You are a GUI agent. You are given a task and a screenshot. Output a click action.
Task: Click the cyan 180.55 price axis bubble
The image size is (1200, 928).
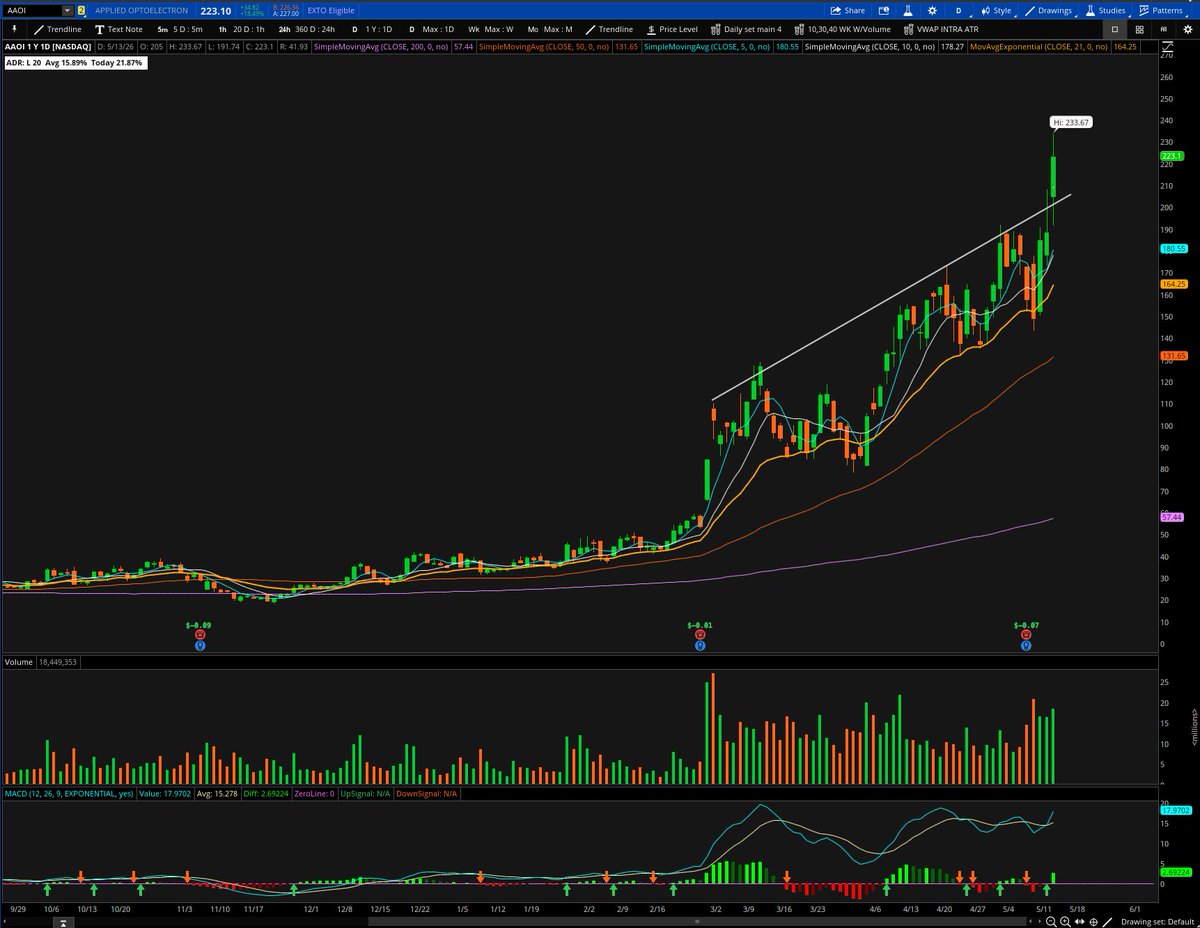click(x=1173, y=248)
